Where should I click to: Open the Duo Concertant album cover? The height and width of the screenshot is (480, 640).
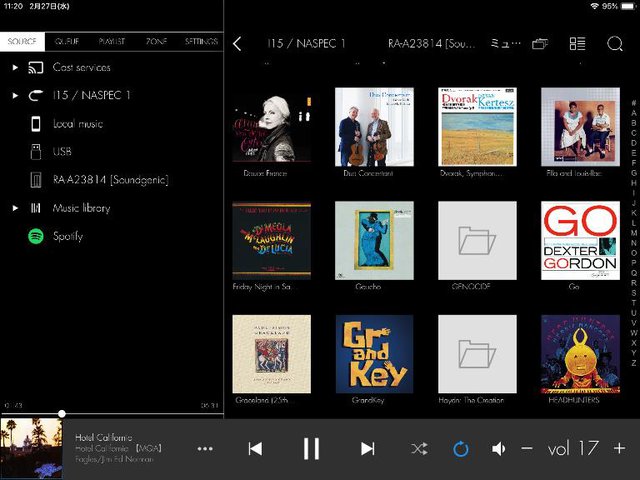point(374,127)
